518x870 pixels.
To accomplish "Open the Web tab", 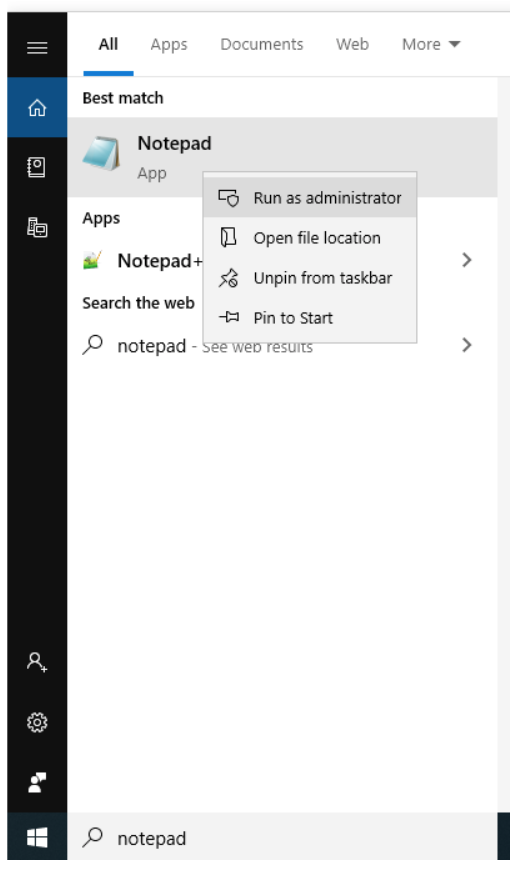I will 352,44.
